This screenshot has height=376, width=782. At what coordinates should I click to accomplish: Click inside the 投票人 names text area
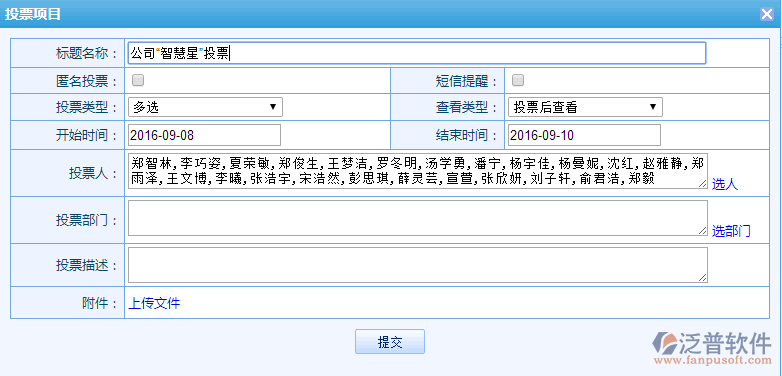point(418,171)
